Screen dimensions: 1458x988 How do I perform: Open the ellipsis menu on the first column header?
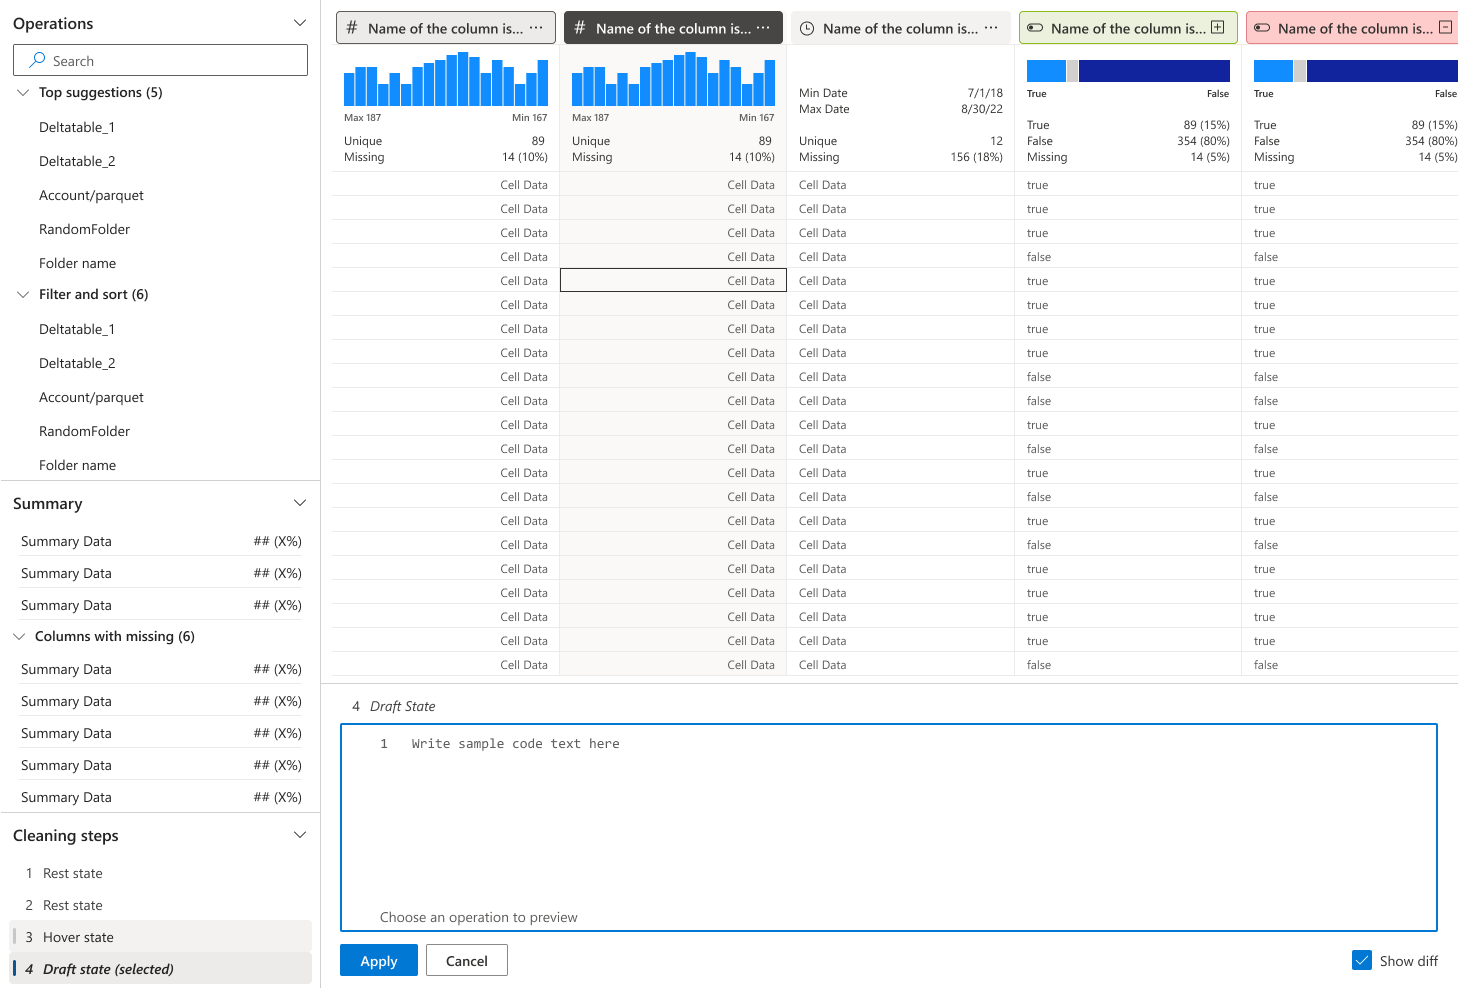(536, 28)
